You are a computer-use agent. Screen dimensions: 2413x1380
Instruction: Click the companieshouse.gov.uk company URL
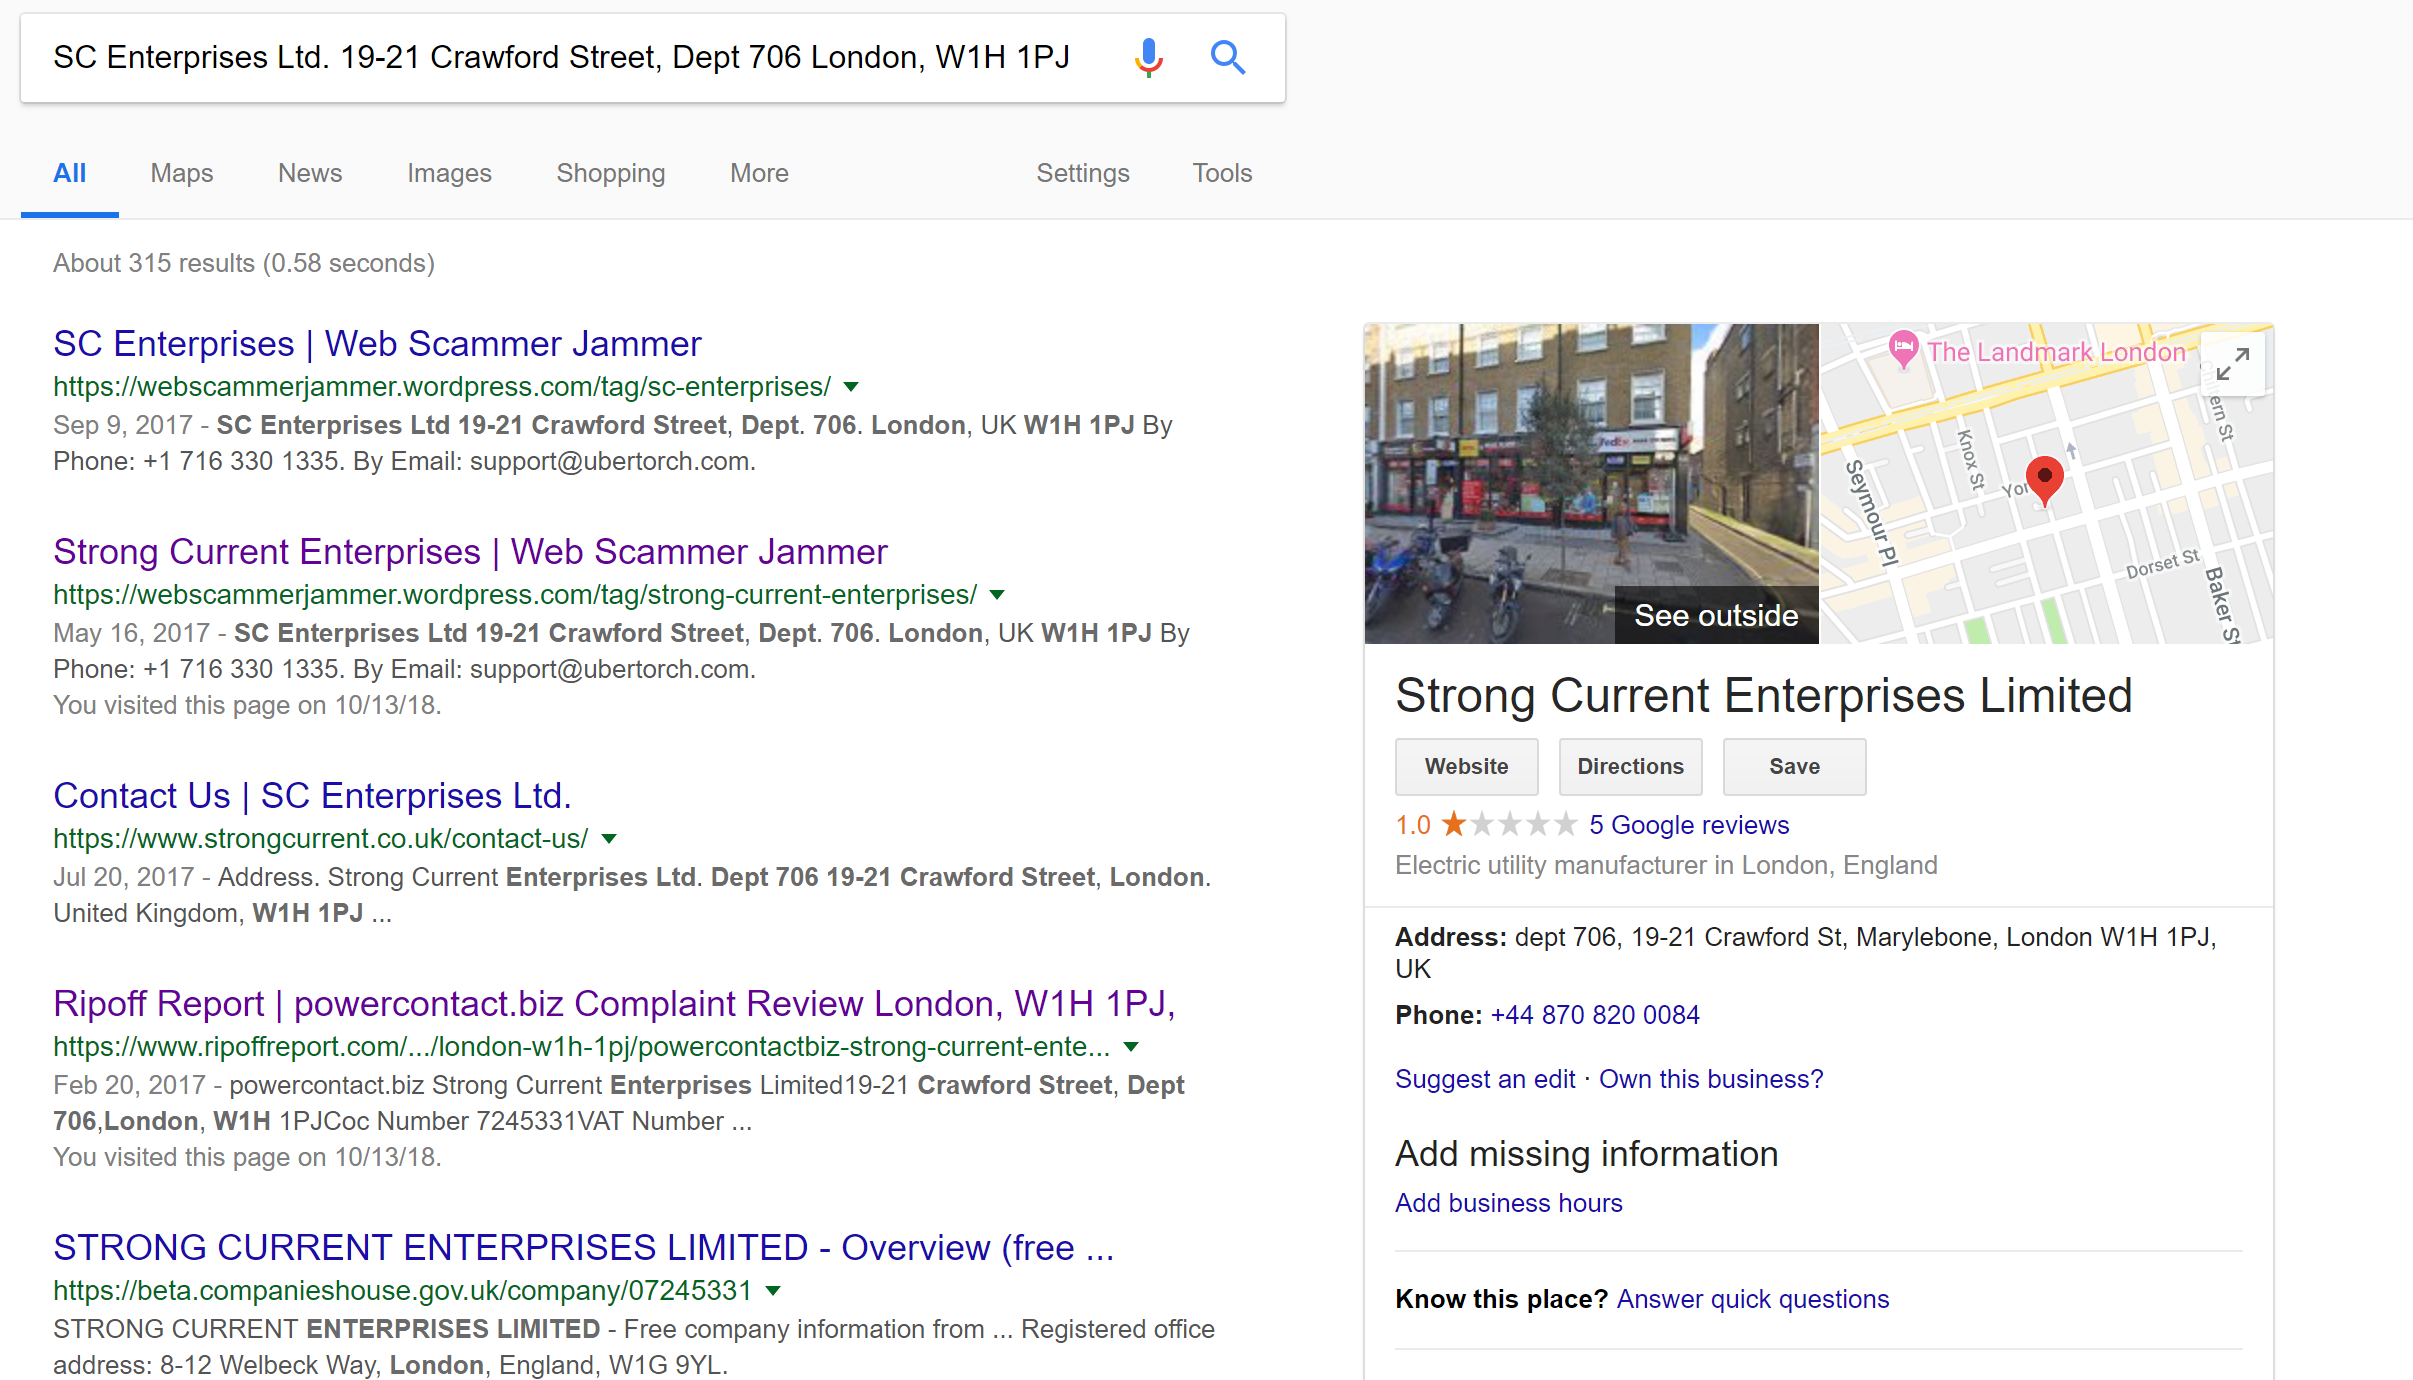point(402,1291)
